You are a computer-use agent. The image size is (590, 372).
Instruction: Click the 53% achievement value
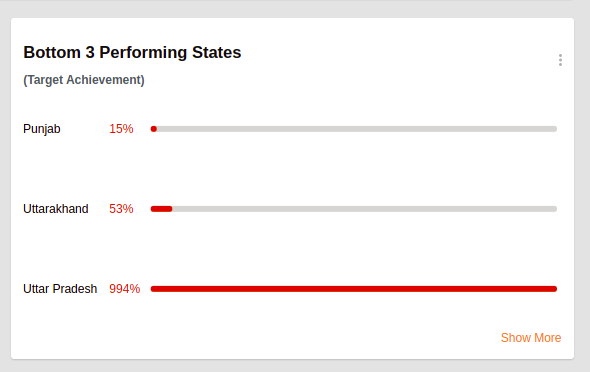tap(121, 209)
